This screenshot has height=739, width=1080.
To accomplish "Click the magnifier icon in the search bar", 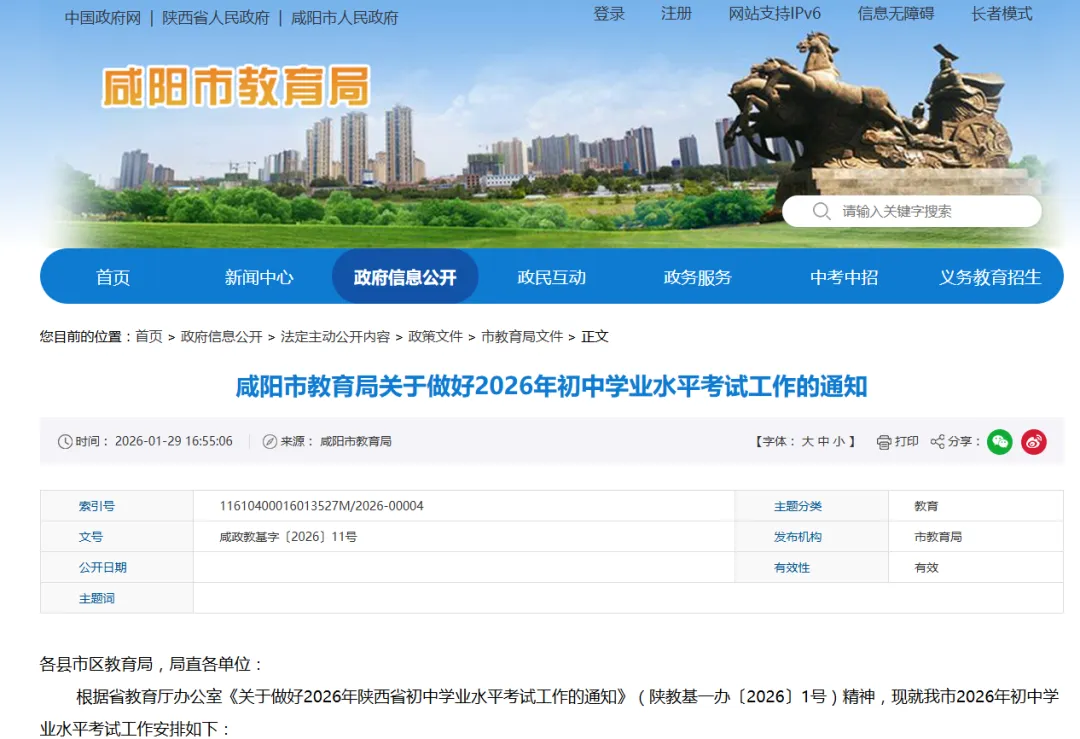I will [821, 211].
